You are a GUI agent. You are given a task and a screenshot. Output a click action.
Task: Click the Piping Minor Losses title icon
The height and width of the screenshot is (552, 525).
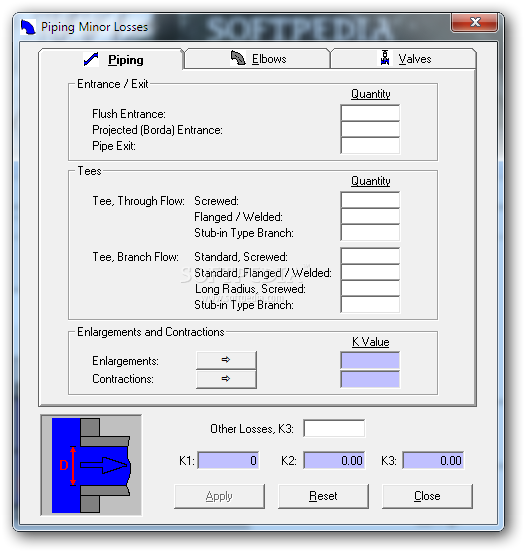click(x=28, y=27)
